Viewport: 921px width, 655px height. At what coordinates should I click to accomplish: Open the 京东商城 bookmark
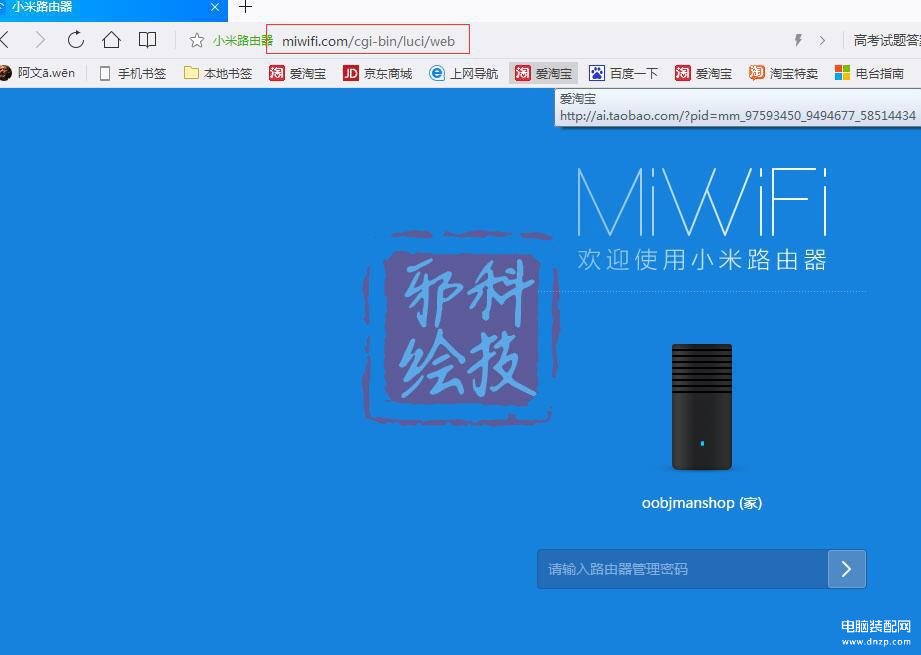378,73
